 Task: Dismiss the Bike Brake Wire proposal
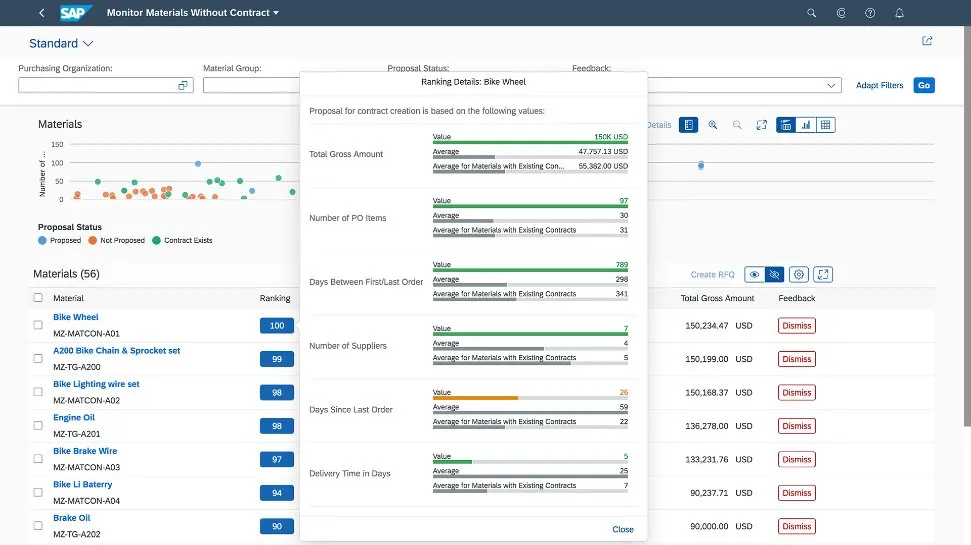[x=797, y=459]
